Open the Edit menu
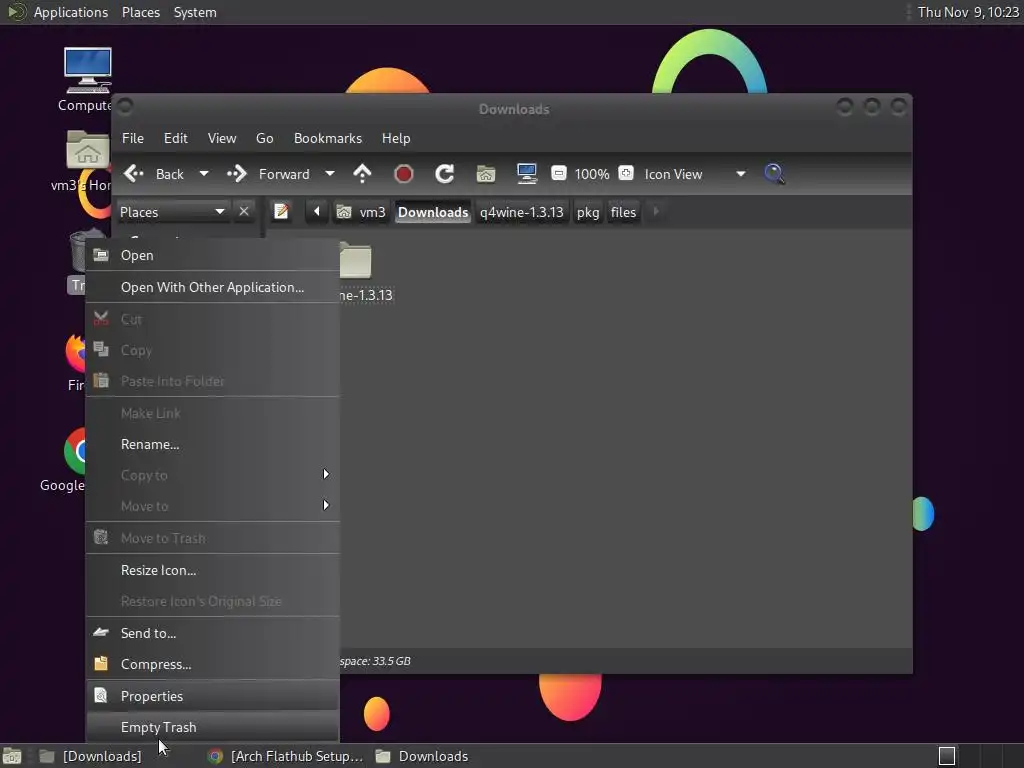The width and height of the screenshot is (1024, 768). click(176, 138)
